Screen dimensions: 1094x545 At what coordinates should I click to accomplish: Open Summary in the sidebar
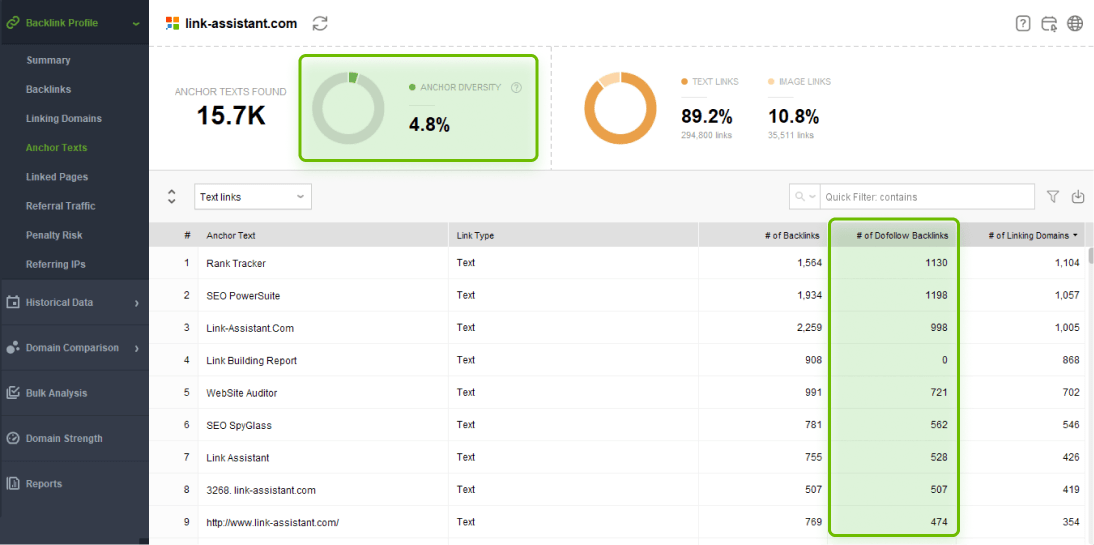[48, 60]
